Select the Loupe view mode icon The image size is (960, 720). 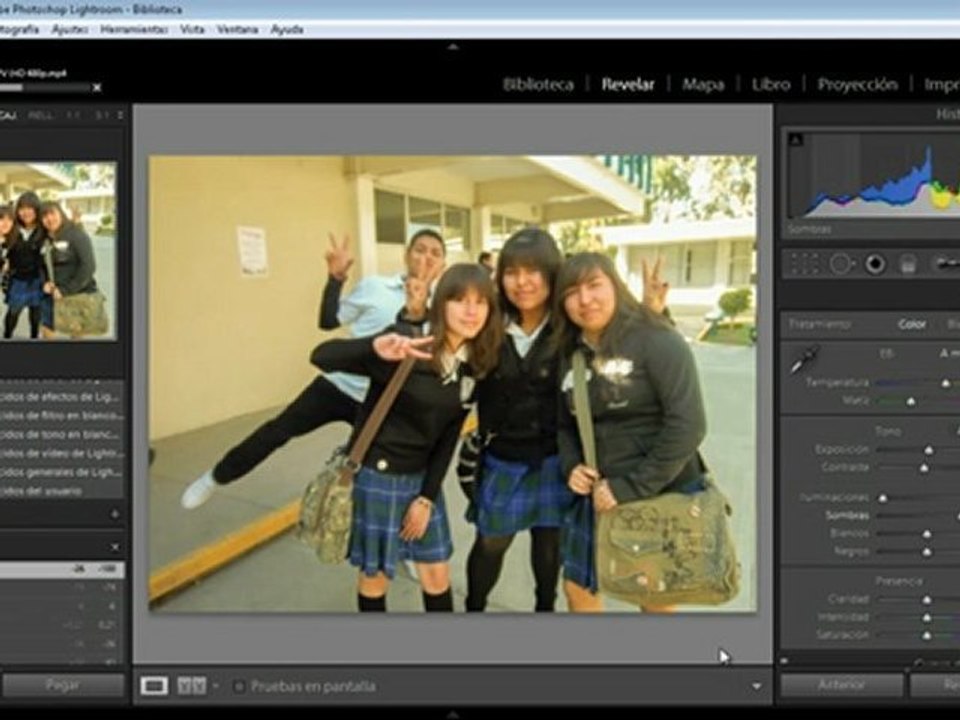coord(154,686)
